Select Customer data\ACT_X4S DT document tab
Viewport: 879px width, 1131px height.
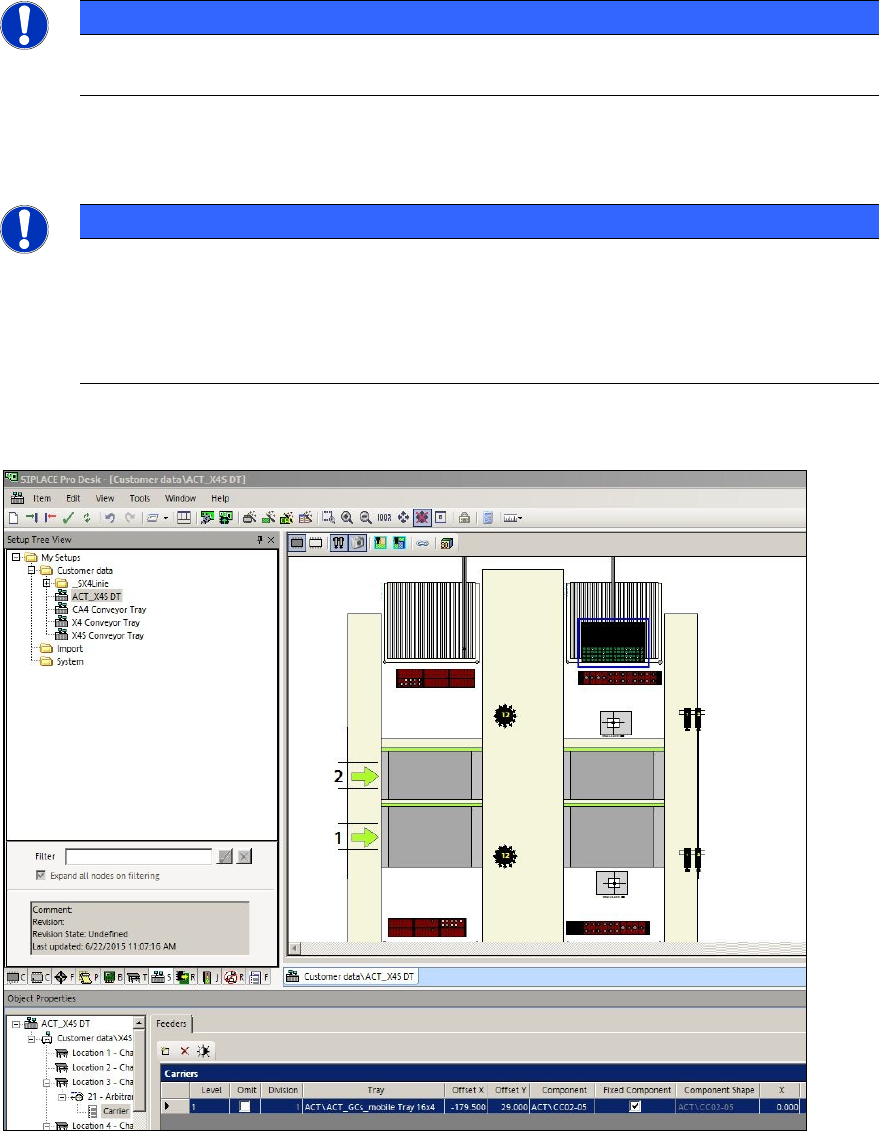click(351, 977)
